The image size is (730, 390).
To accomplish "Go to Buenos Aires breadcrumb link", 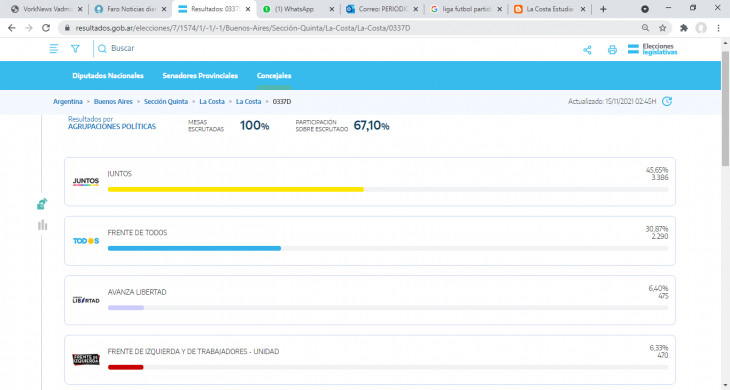I will click(113, 101).
